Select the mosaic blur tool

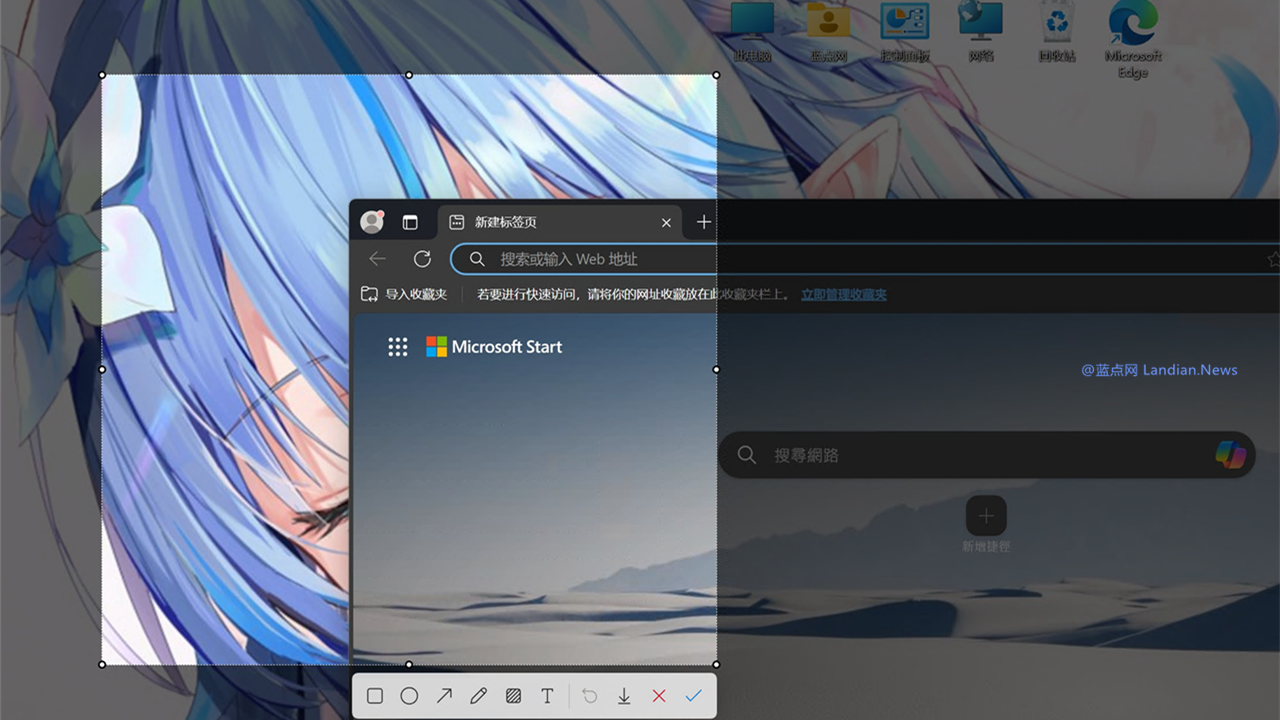pyautogui.click(x=513, y=696)
